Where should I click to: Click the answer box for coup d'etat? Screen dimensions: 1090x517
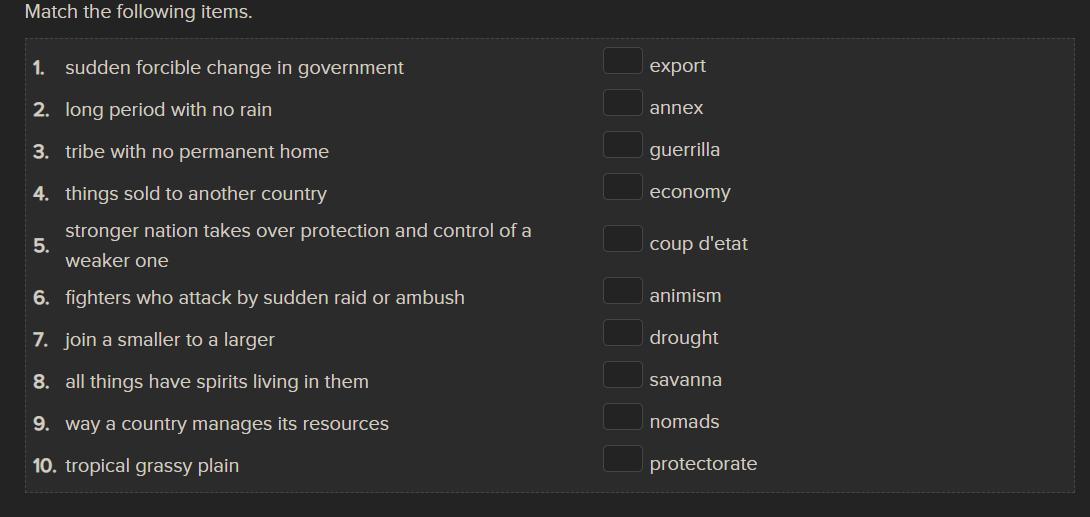point(622,239)
